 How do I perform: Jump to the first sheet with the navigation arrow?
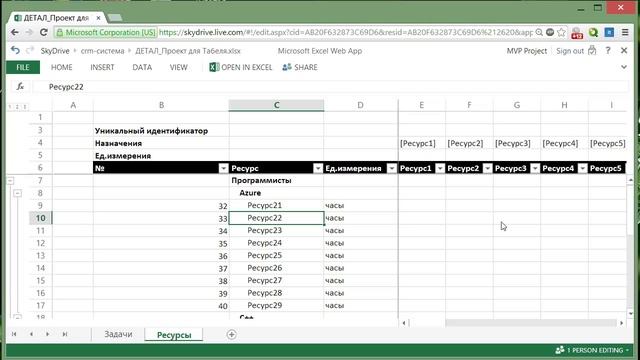pyautogui.click(x=14, y=334)
